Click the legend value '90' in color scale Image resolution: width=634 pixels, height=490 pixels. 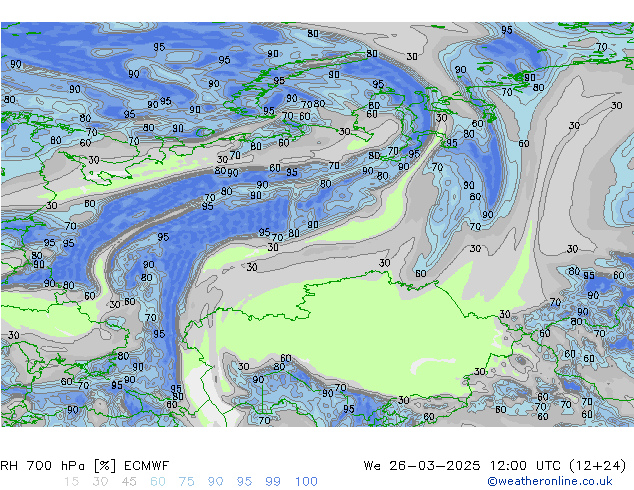click(x=215, y=482)
